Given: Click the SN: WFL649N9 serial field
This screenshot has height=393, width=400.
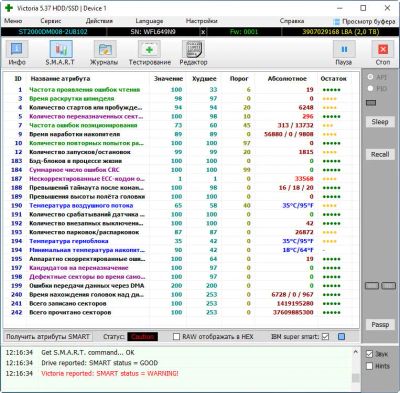Looking at the screenshot, I should pos(153,32).
